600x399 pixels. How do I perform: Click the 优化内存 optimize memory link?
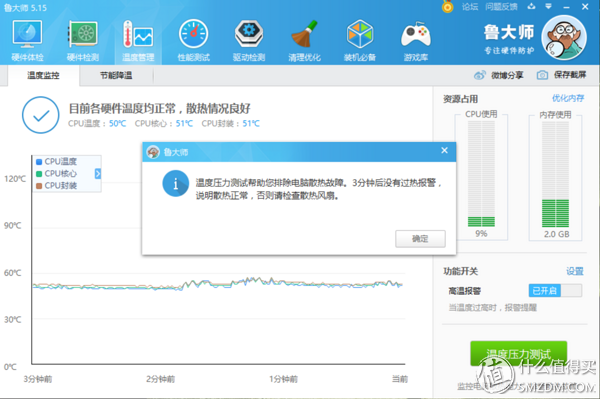[x=568, y=98]
